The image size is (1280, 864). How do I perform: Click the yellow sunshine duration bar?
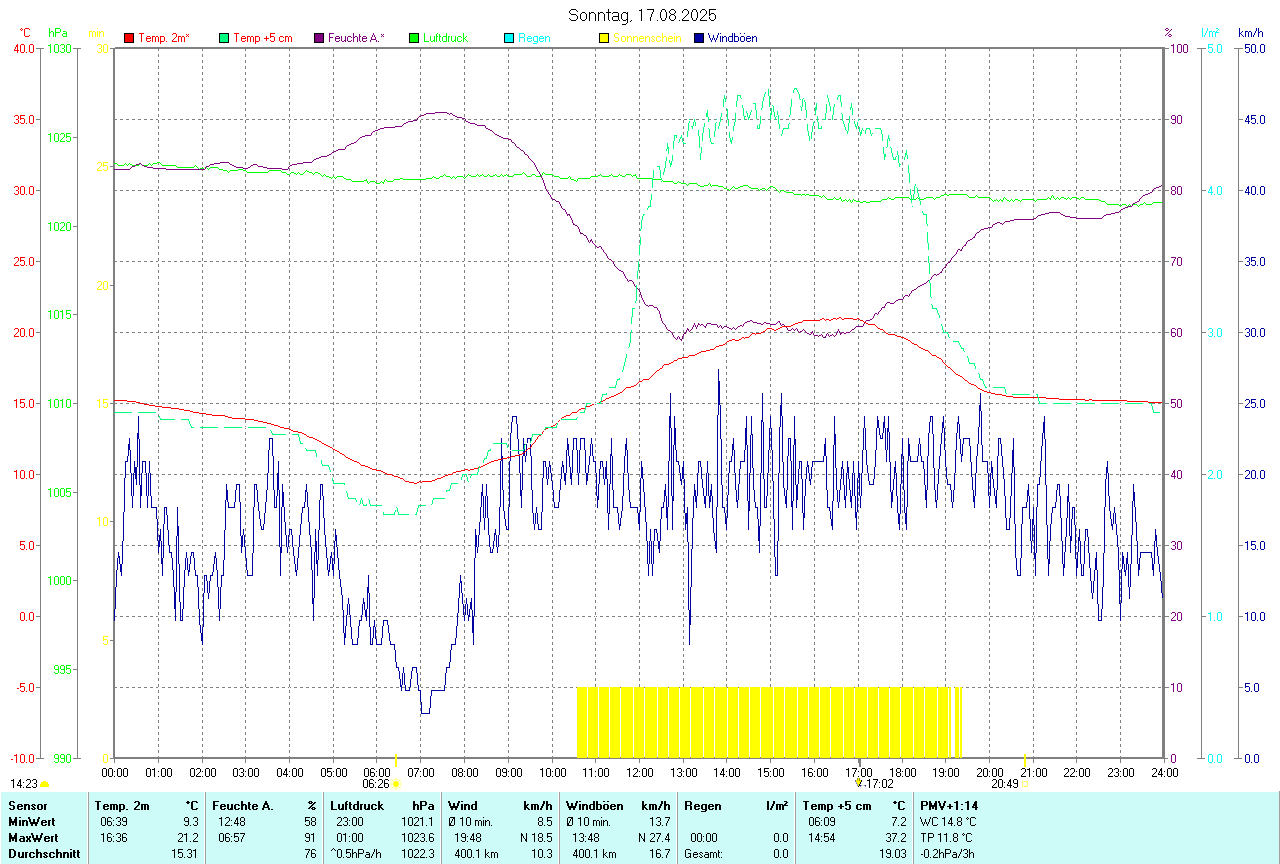pos(768,722)
